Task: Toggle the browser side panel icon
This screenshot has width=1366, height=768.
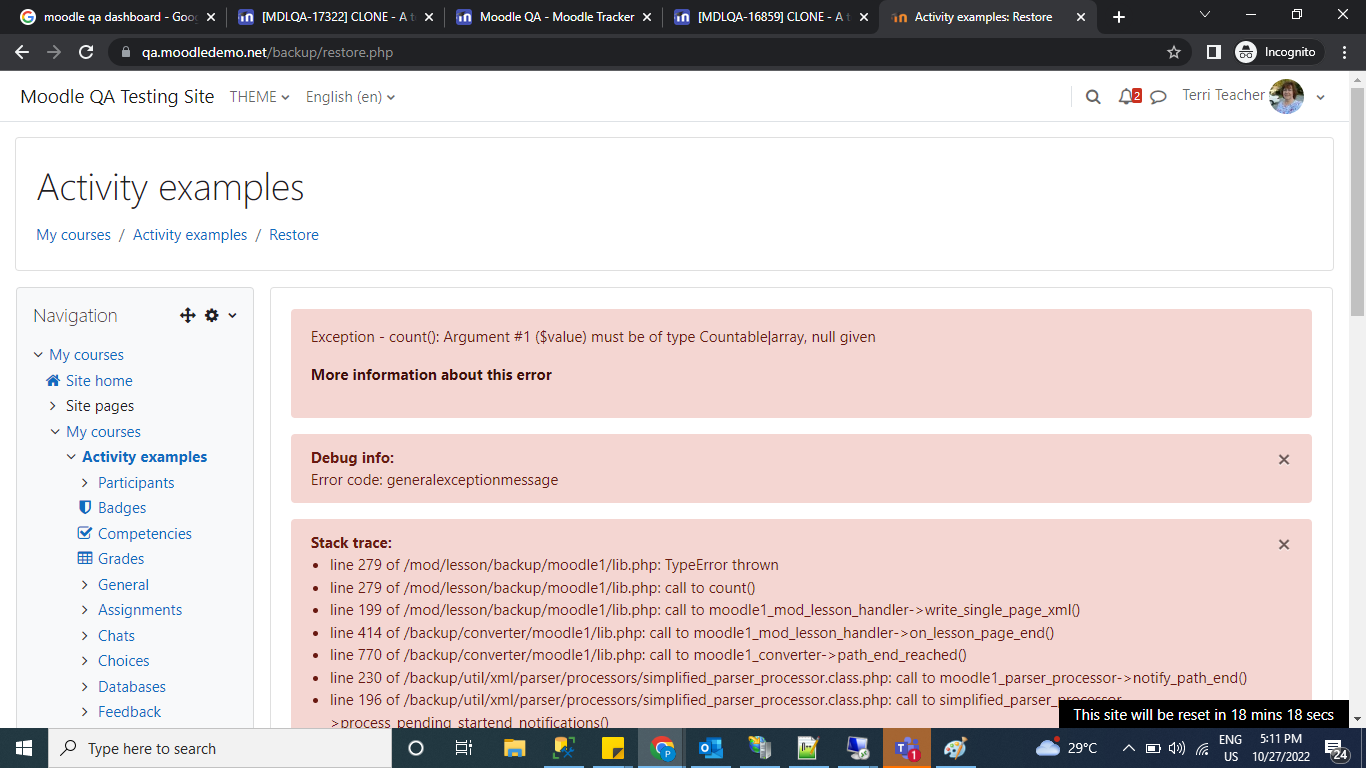Action: click(x=1214, y=52)
